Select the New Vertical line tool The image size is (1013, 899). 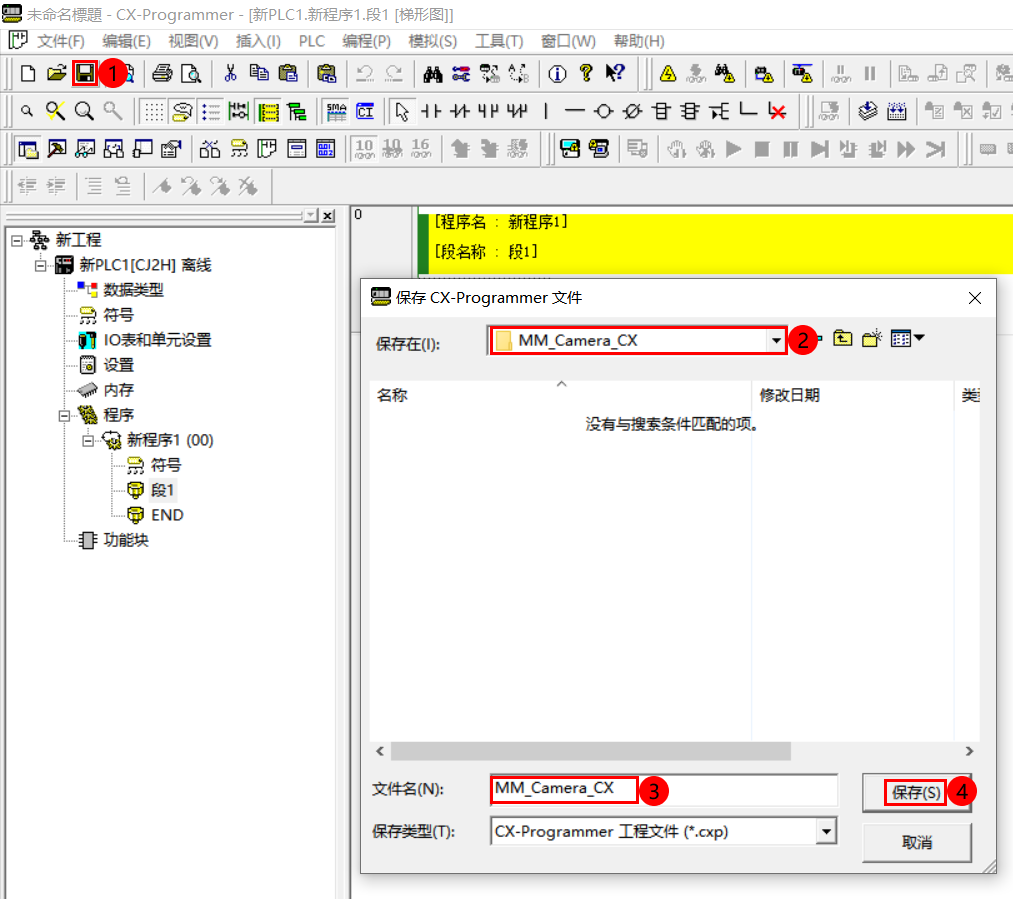tap(545, 111)
